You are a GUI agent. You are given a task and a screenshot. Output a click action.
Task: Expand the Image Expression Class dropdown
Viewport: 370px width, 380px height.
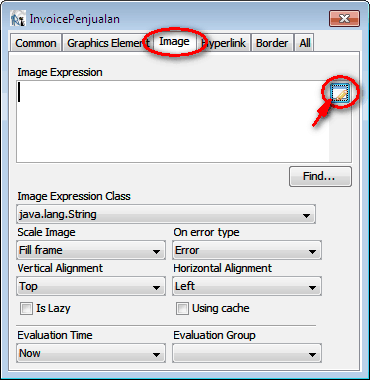(166, 214)
